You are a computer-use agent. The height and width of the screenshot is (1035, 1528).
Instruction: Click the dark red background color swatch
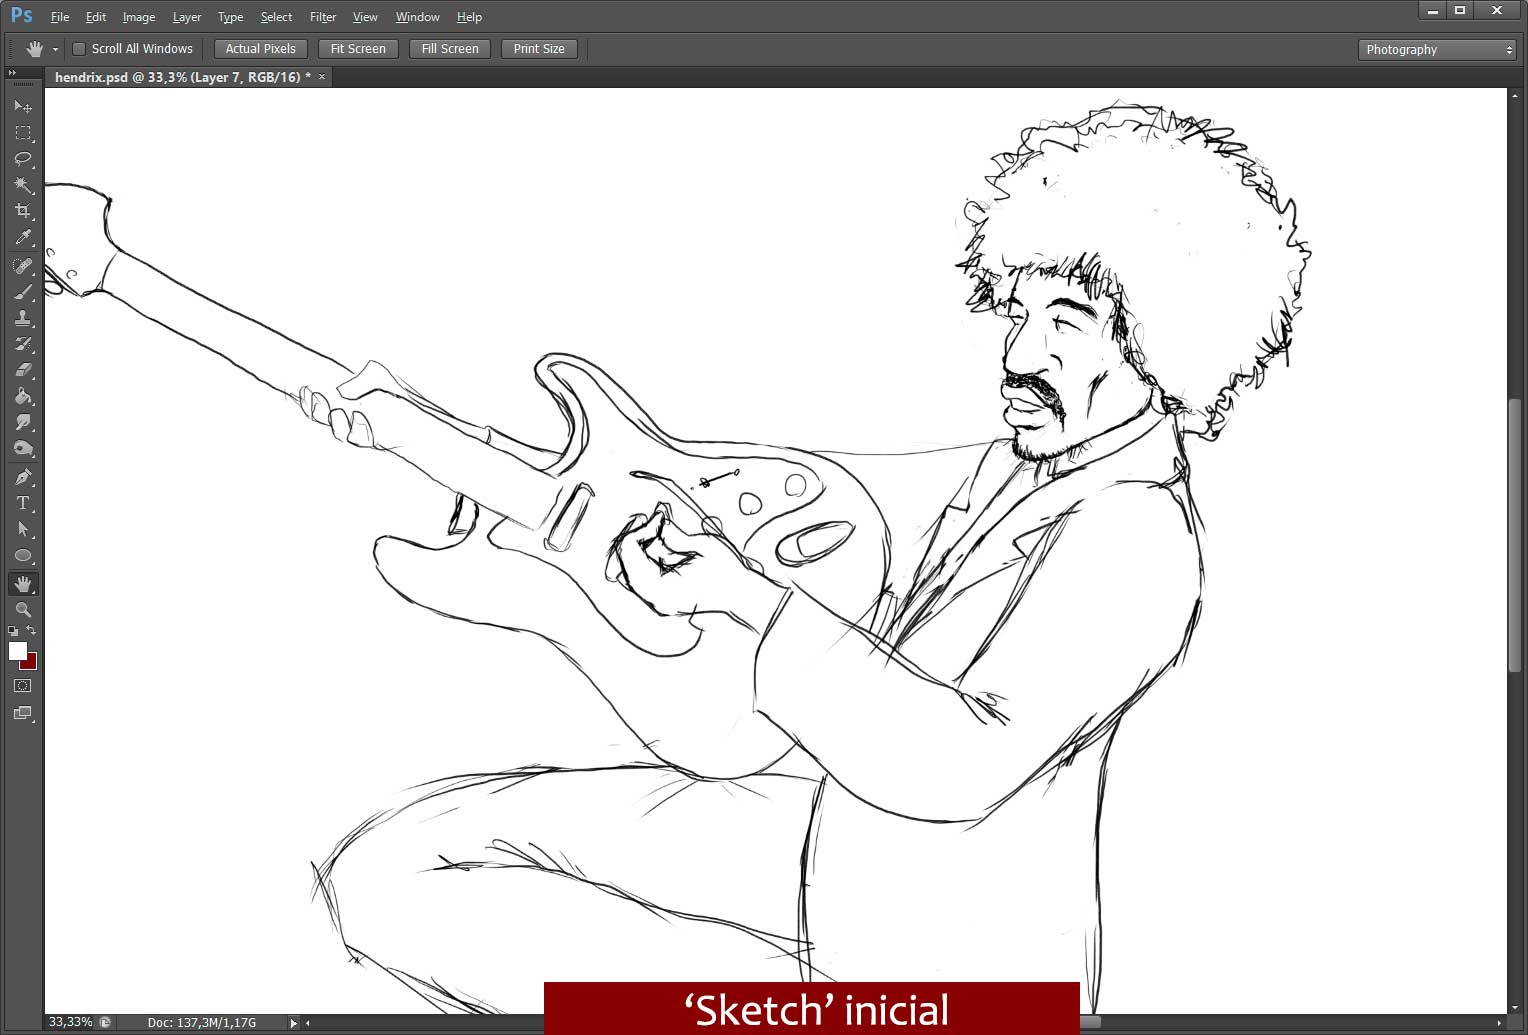(31, 663)
